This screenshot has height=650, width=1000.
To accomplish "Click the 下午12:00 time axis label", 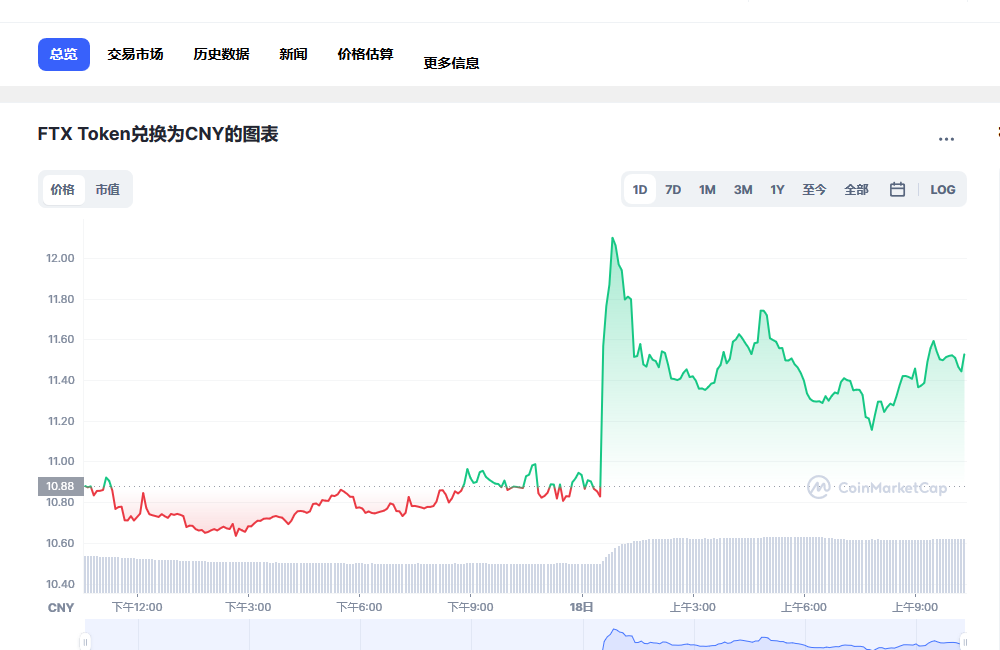I will [x=137, y=607].
